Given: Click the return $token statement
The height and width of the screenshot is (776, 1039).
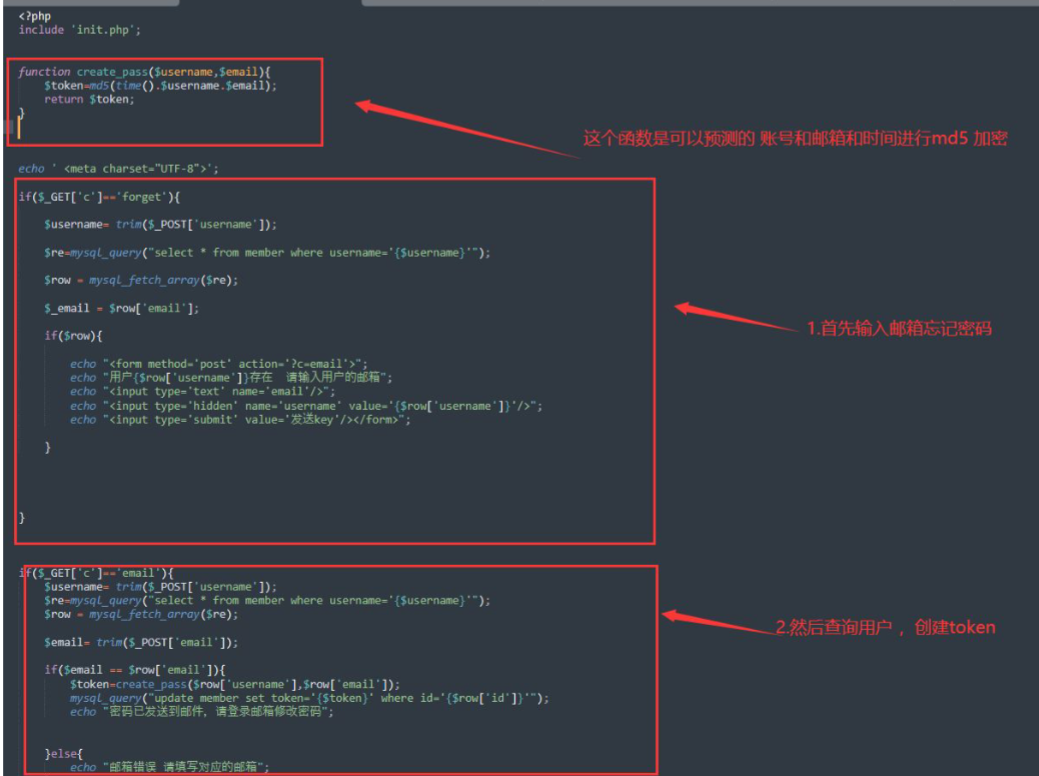Looking at the screenshot, I should tap(89, 100).
